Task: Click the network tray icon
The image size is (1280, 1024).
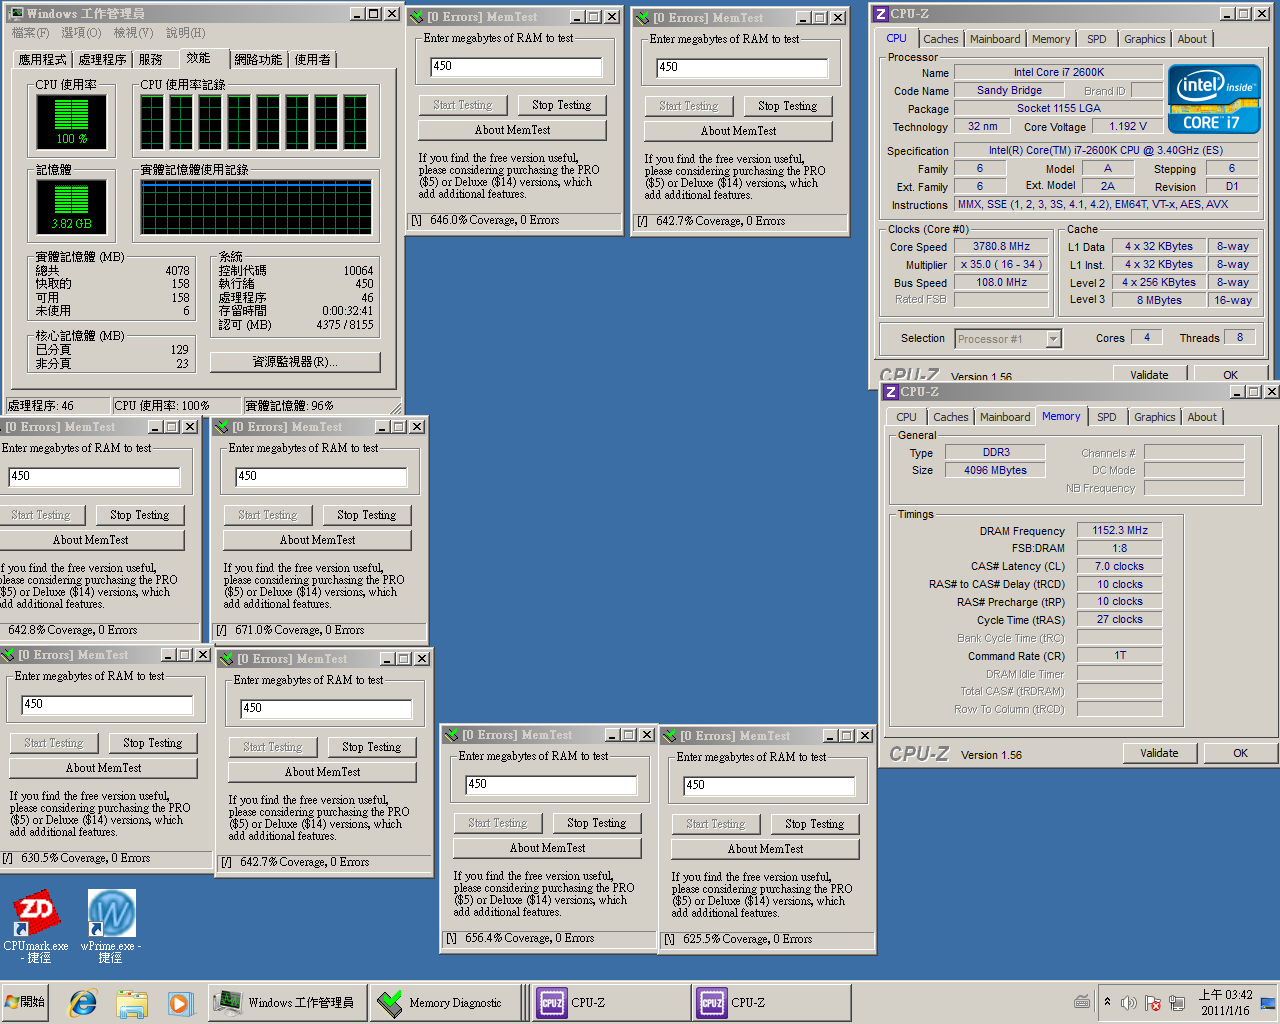Action: coord(1177,1002)
